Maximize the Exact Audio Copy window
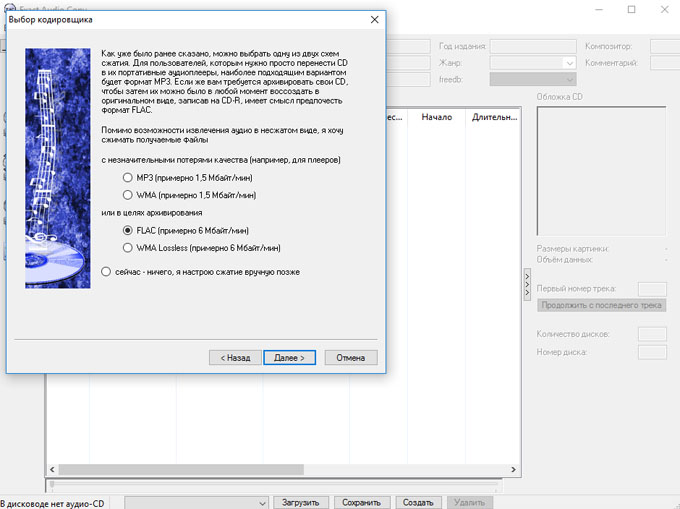Image resolution: width=680 pixels, height=509 pixels. coord(631,9)
